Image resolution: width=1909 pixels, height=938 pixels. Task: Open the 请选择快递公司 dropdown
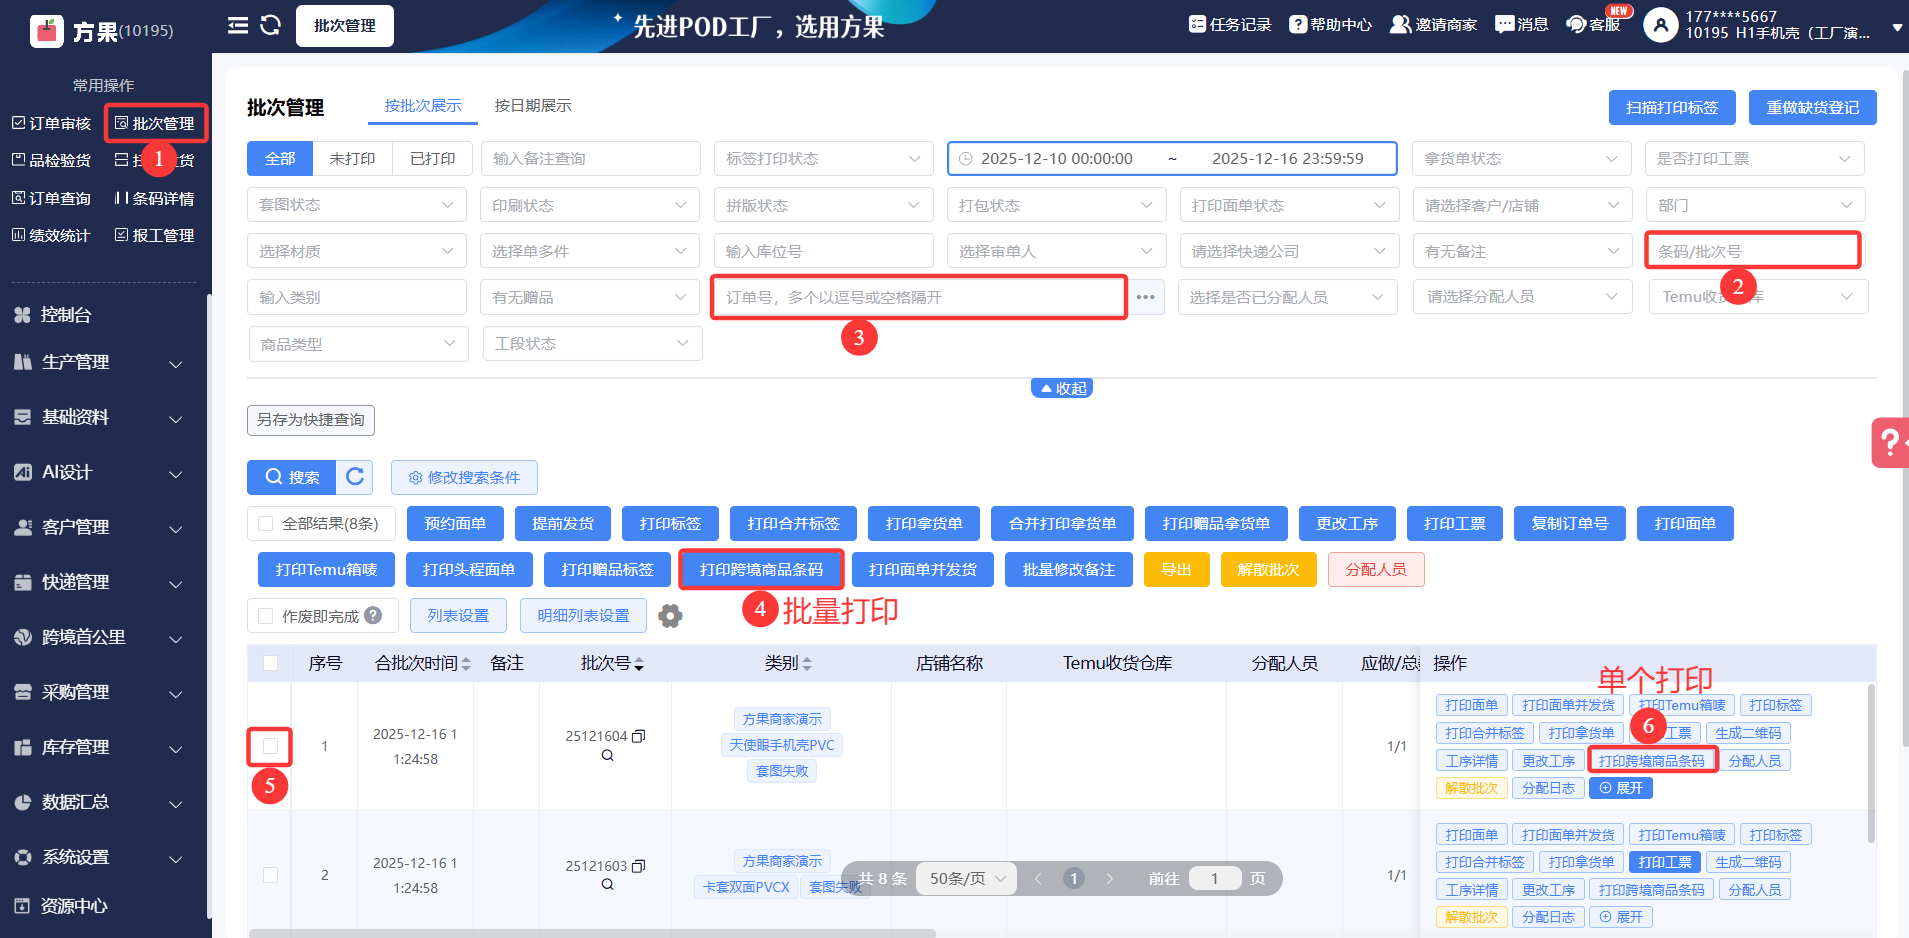click(x=1288, y=251)
